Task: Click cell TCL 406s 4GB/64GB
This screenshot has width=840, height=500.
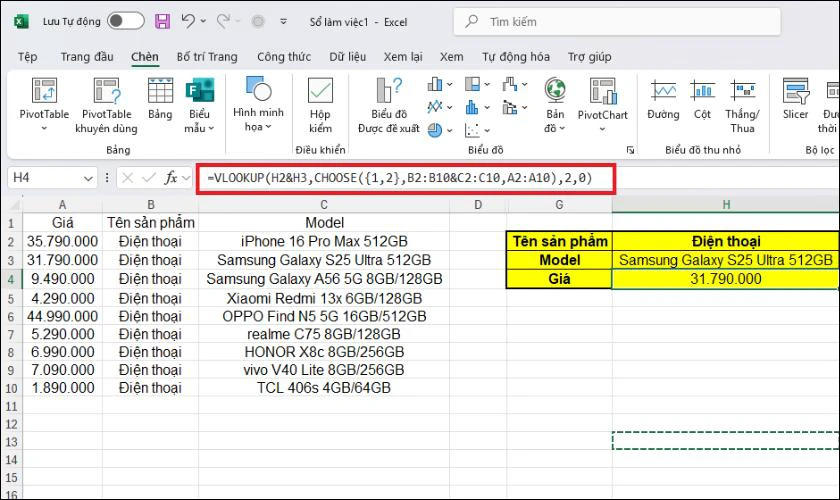Action: [x=324, y=388]
